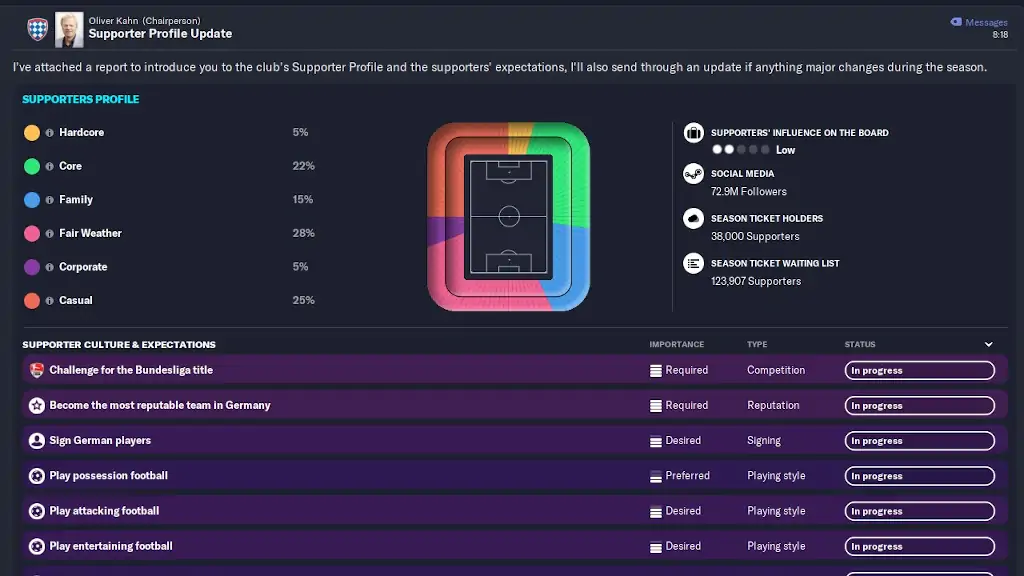Open the Play possession football expectation
The image size is (1024, 576).
coord(109,476)
